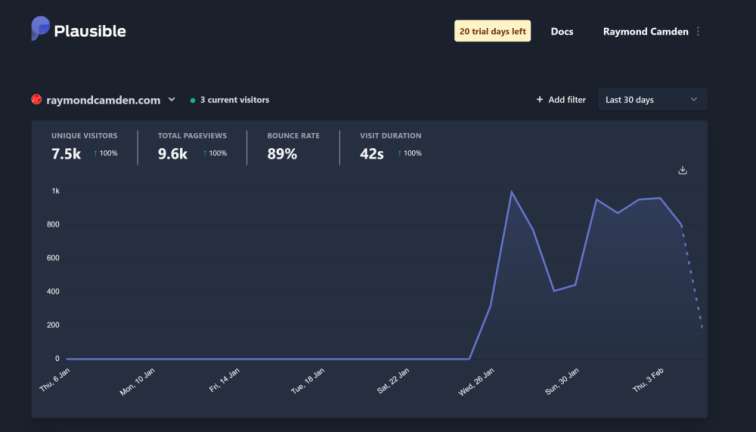
Task: Select the Total Pageviews 9.6k metric
Action: tap(192, 148)
